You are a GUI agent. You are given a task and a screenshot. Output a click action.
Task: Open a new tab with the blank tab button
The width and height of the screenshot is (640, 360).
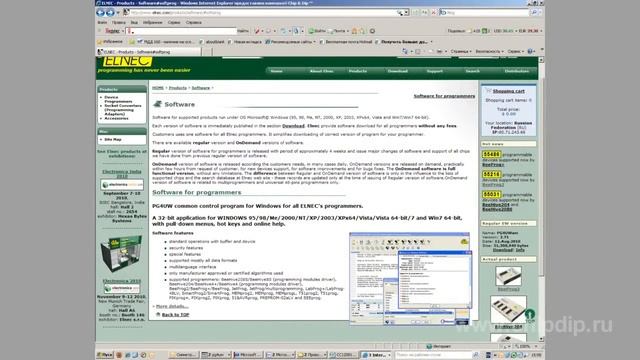coord(207,52)
